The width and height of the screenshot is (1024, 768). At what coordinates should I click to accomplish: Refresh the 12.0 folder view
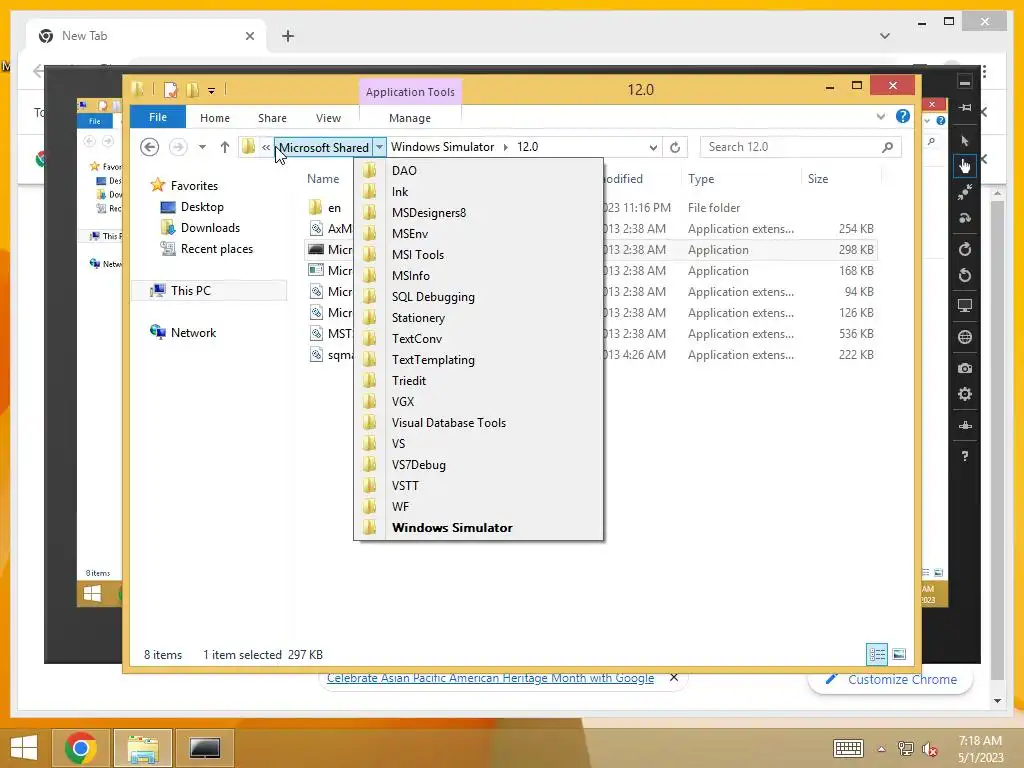click(675, 147)
